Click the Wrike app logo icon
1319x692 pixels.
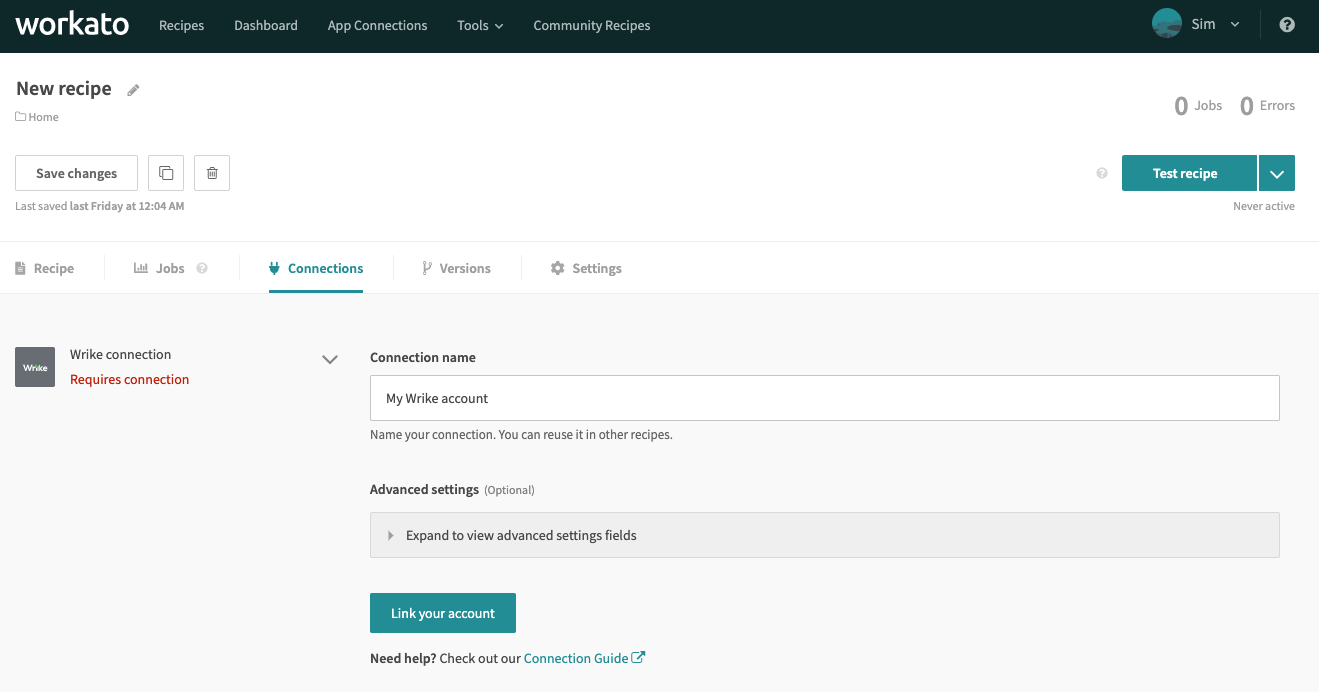35,367
